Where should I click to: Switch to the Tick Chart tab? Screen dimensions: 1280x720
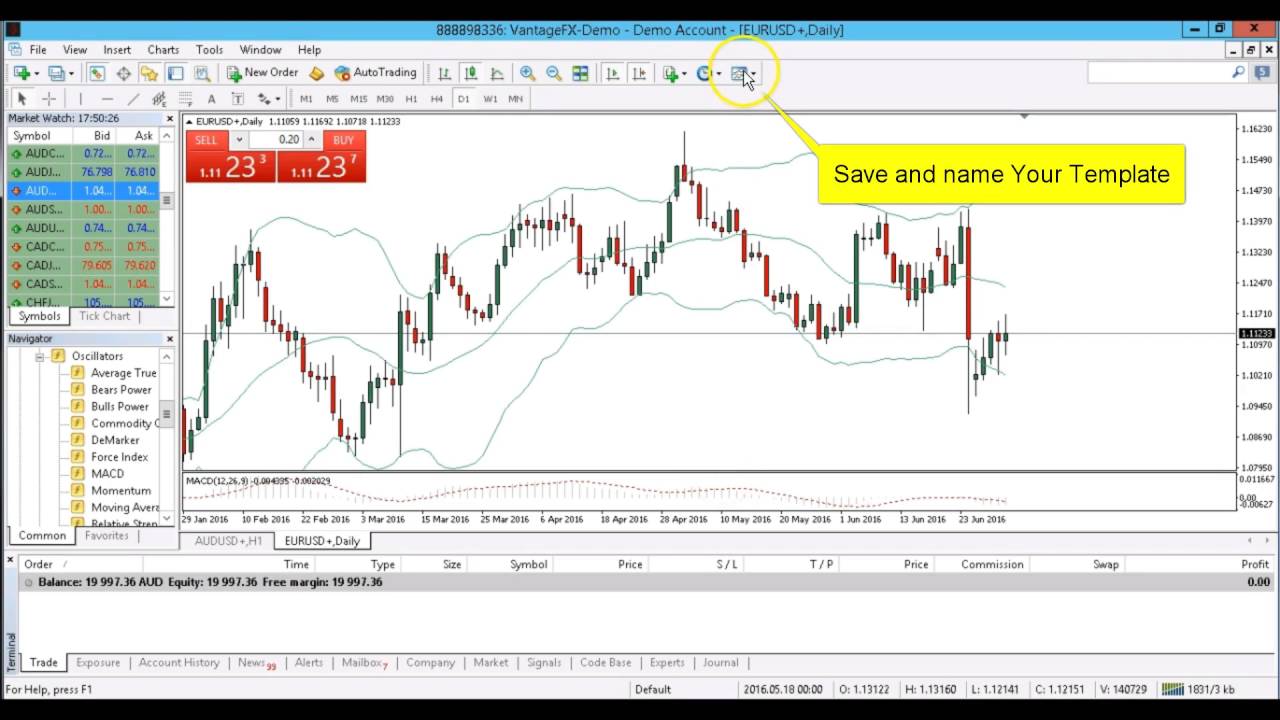pos(104,316)
